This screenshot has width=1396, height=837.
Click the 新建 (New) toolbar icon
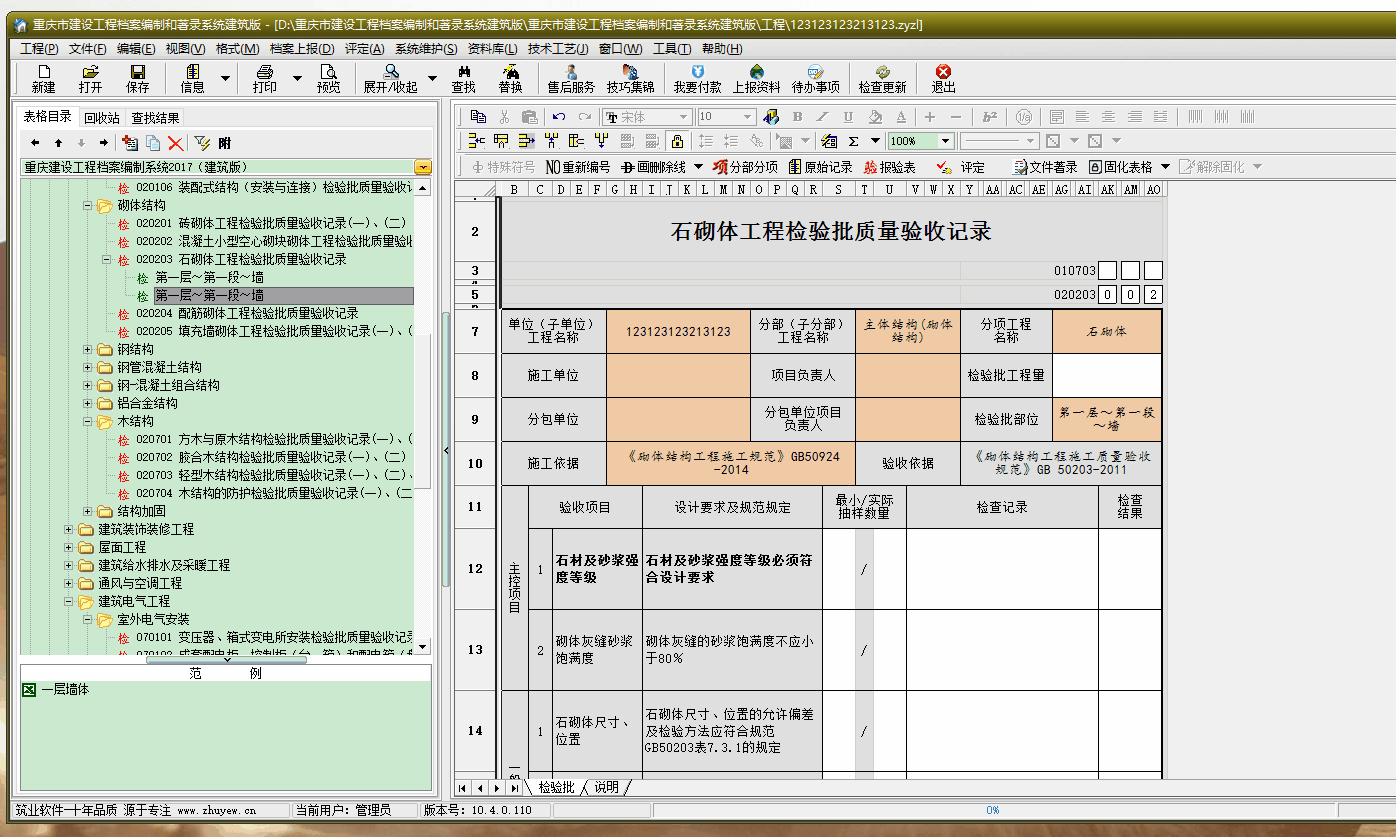[44, 78]
